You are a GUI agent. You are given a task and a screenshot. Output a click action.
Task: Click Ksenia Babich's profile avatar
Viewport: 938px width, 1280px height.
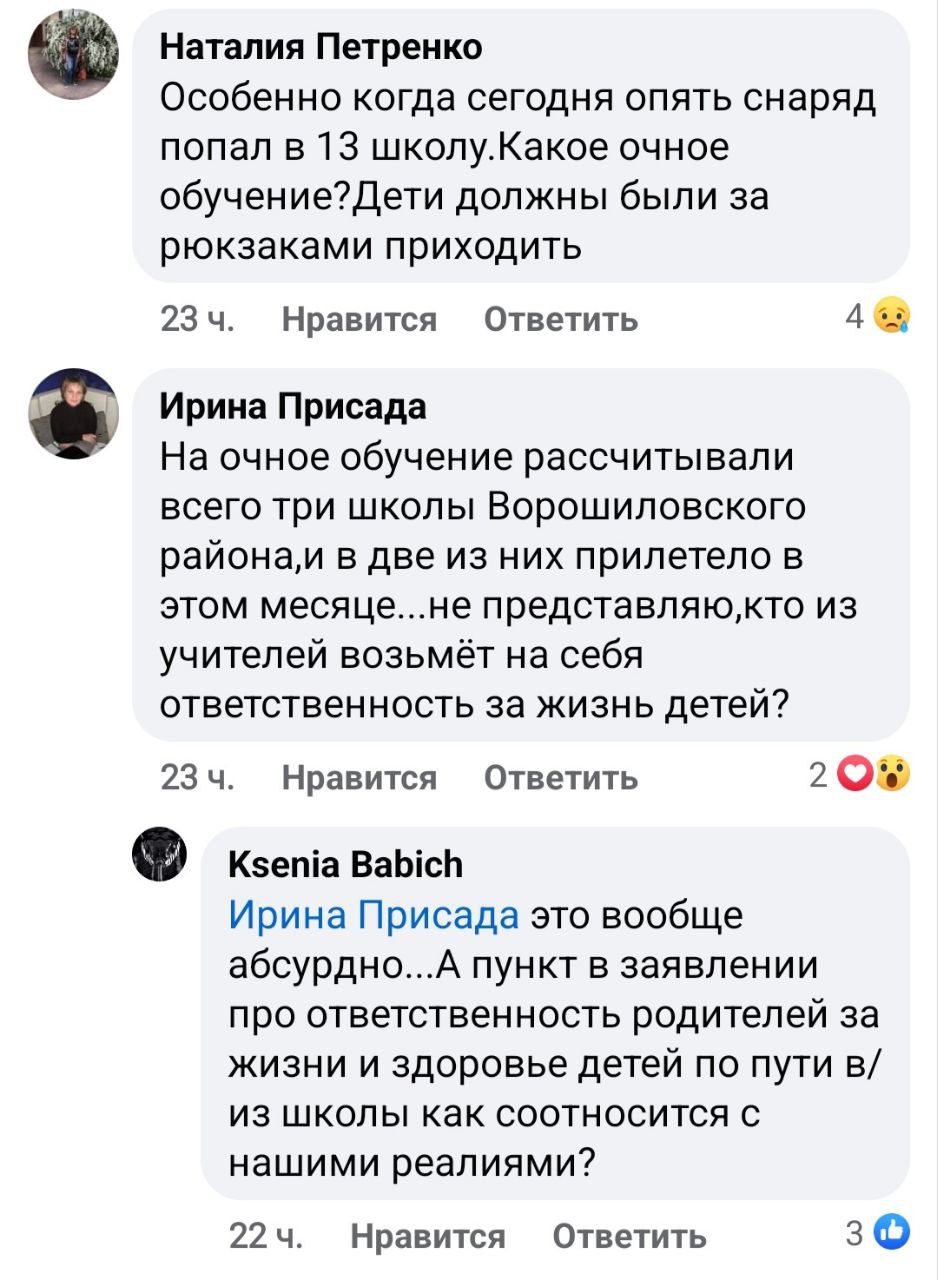tap(160, 857)
